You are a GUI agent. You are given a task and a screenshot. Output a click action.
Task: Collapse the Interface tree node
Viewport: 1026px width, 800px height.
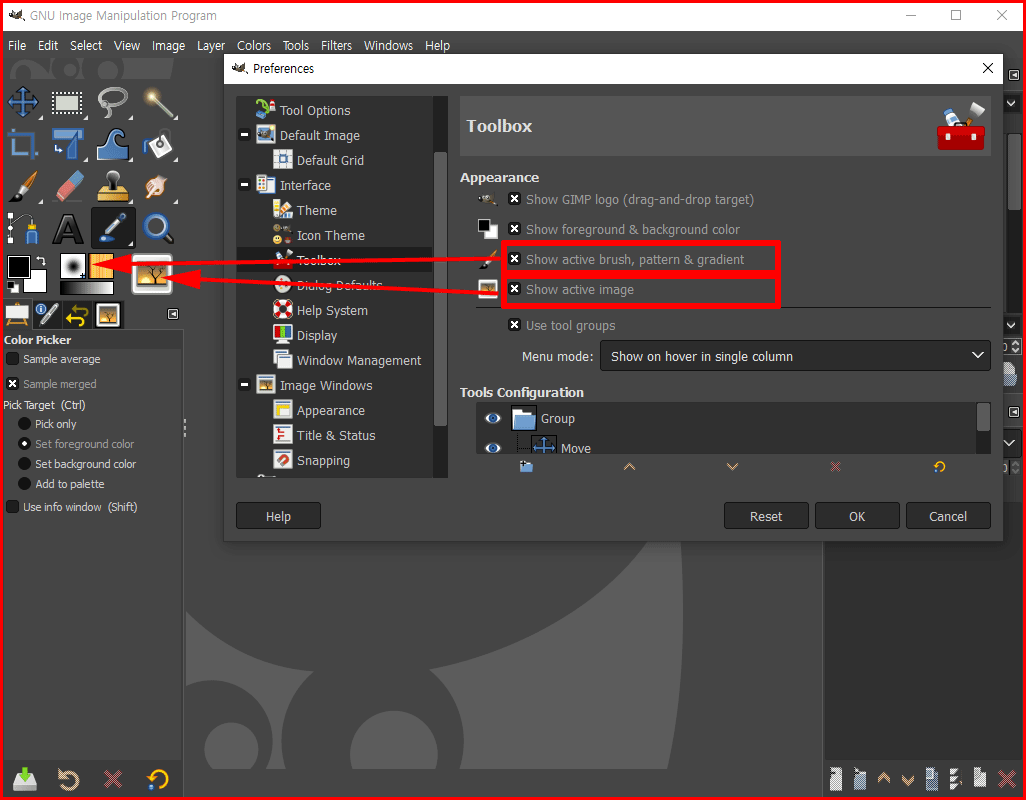(244, 185)
